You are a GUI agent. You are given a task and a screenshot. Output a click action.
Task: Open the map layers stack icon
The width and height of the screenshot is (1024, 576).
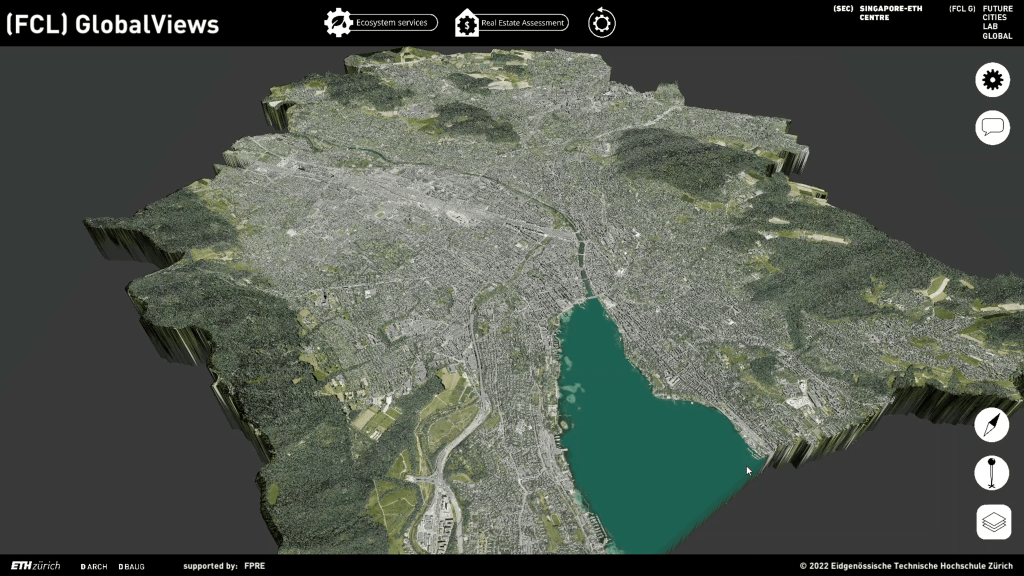[993, 521]
